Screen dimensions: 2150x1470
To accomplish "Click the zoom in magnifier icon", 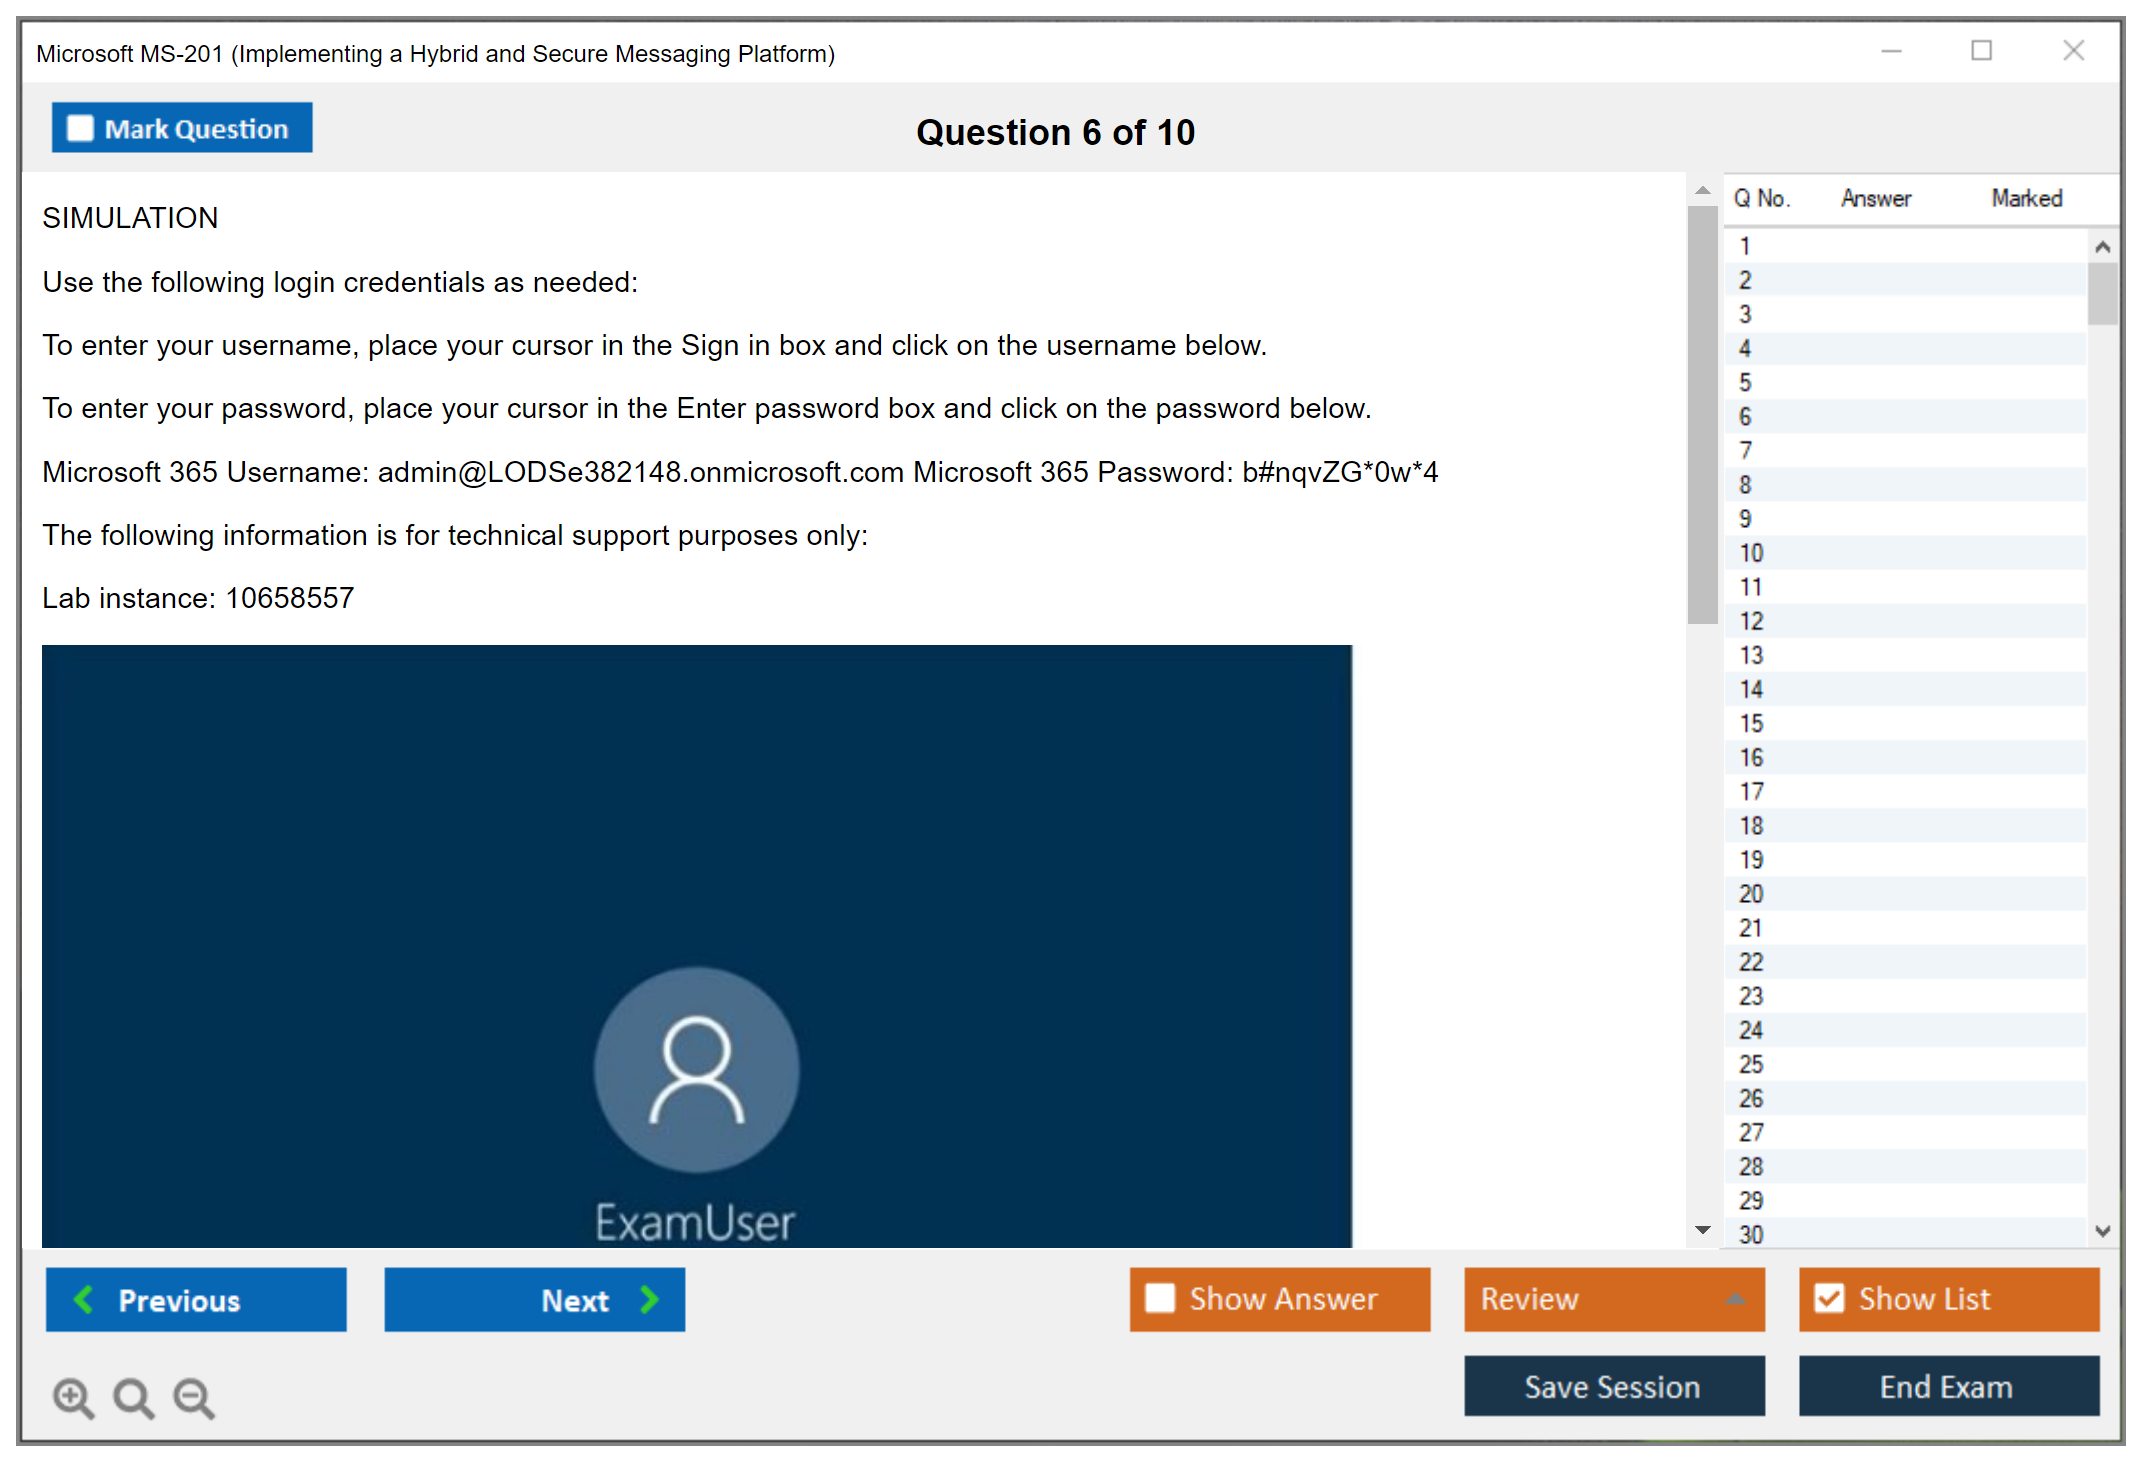I will point(73,1397).
